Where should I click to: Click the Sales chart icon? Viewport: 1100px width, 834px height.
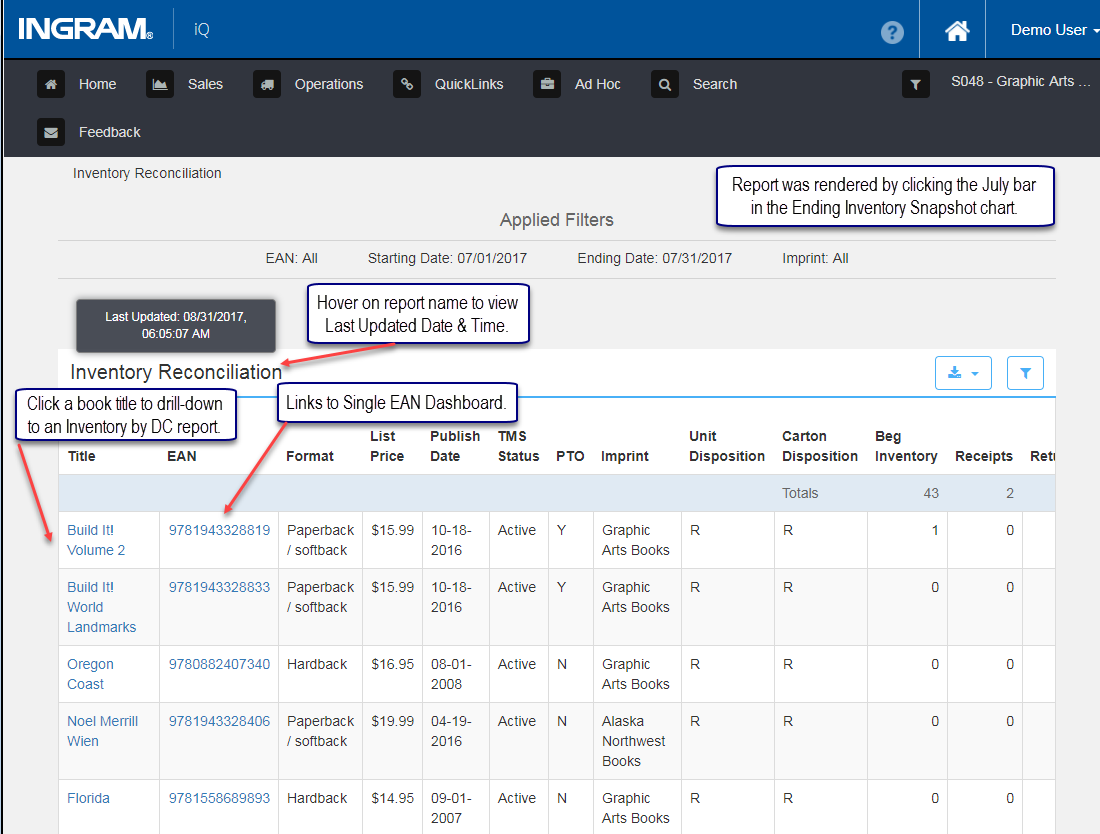click(x=160, y=84)
